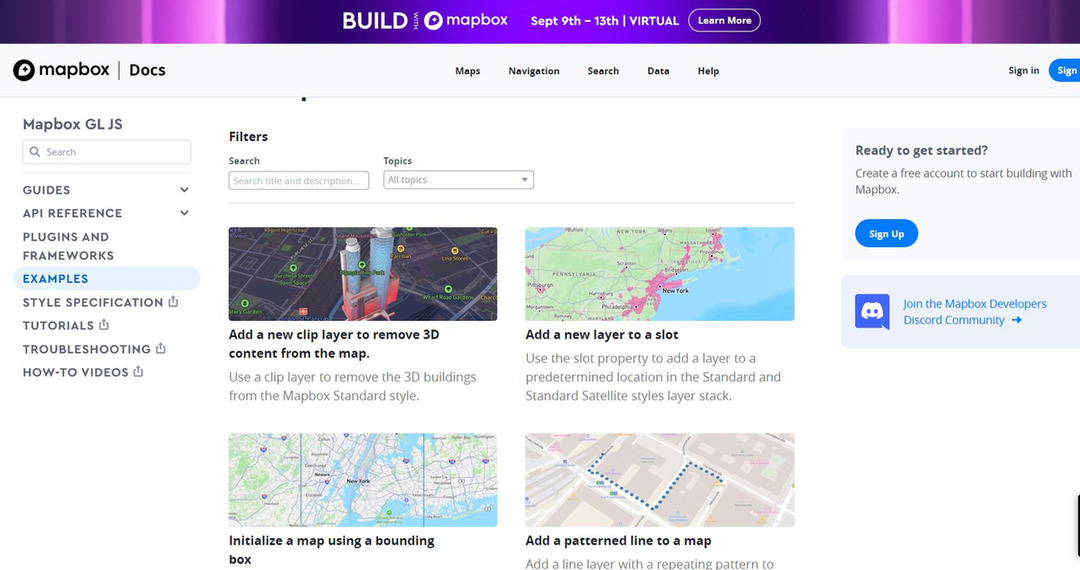This screenshot has height=570, width=1080.
Task: Open the All topics dropdown
Action: click(x=458, y=180)
